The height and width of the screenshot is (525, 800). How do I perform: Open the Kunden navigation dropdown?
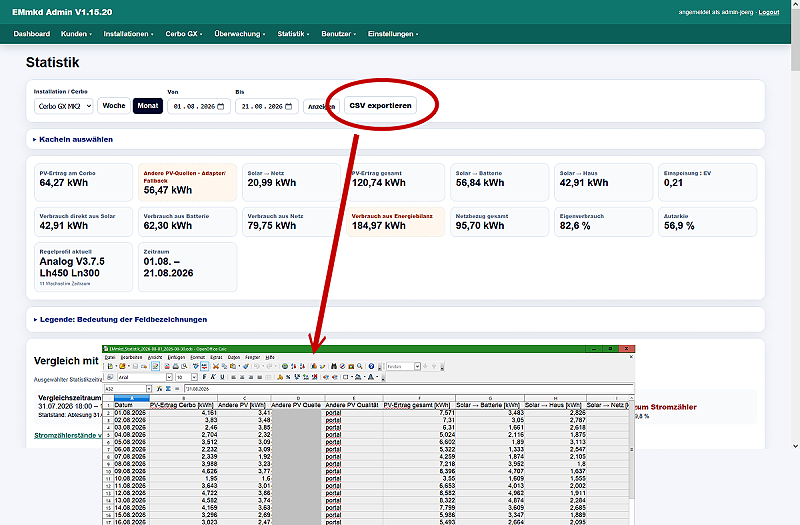click(x=76, y=34)
